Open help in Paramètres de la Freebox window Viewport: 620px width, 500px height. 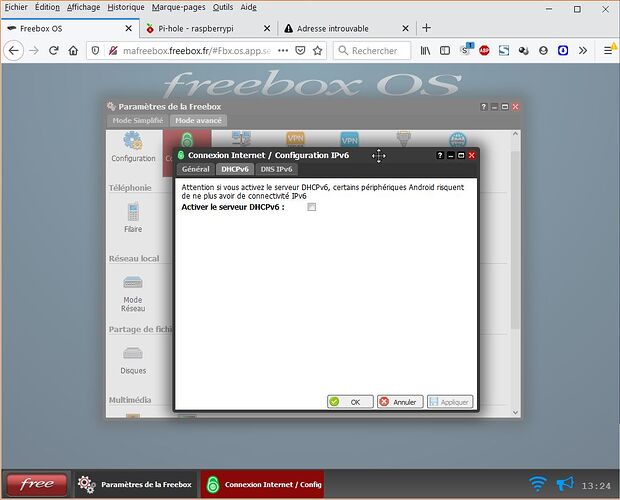tap(484, 107)
